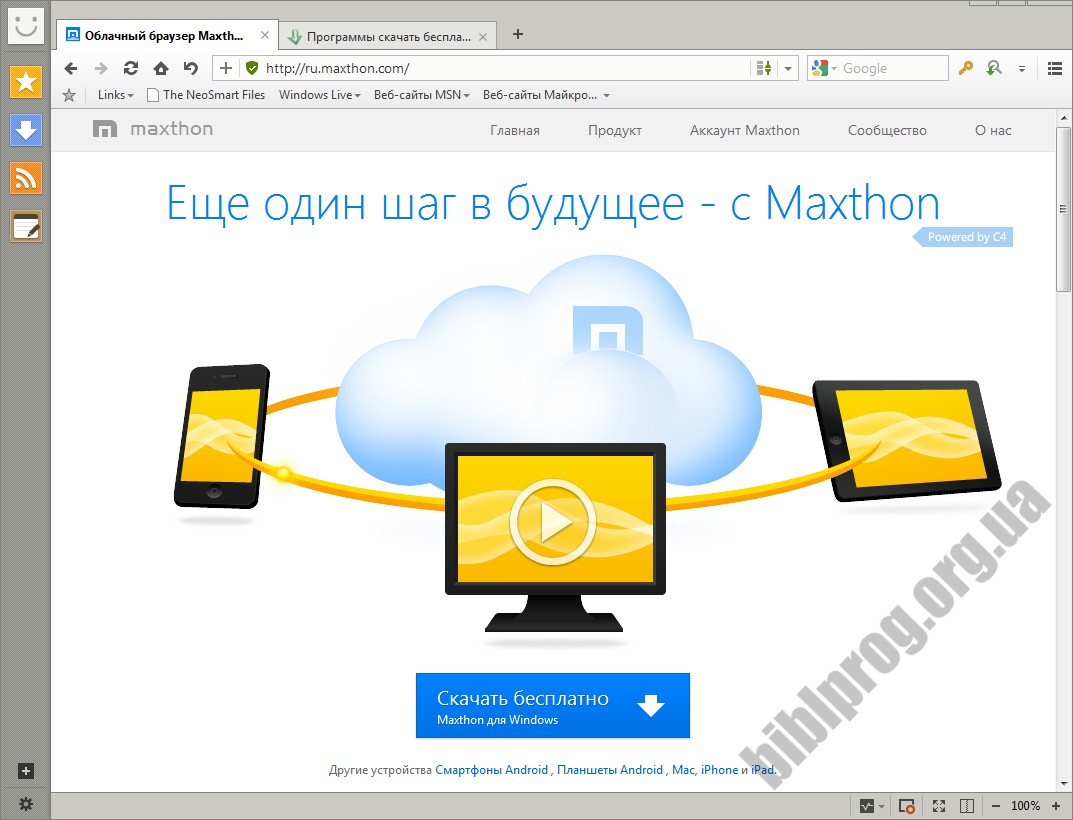Open the RSS feed reader sidebar panel

tap(26, 178)
